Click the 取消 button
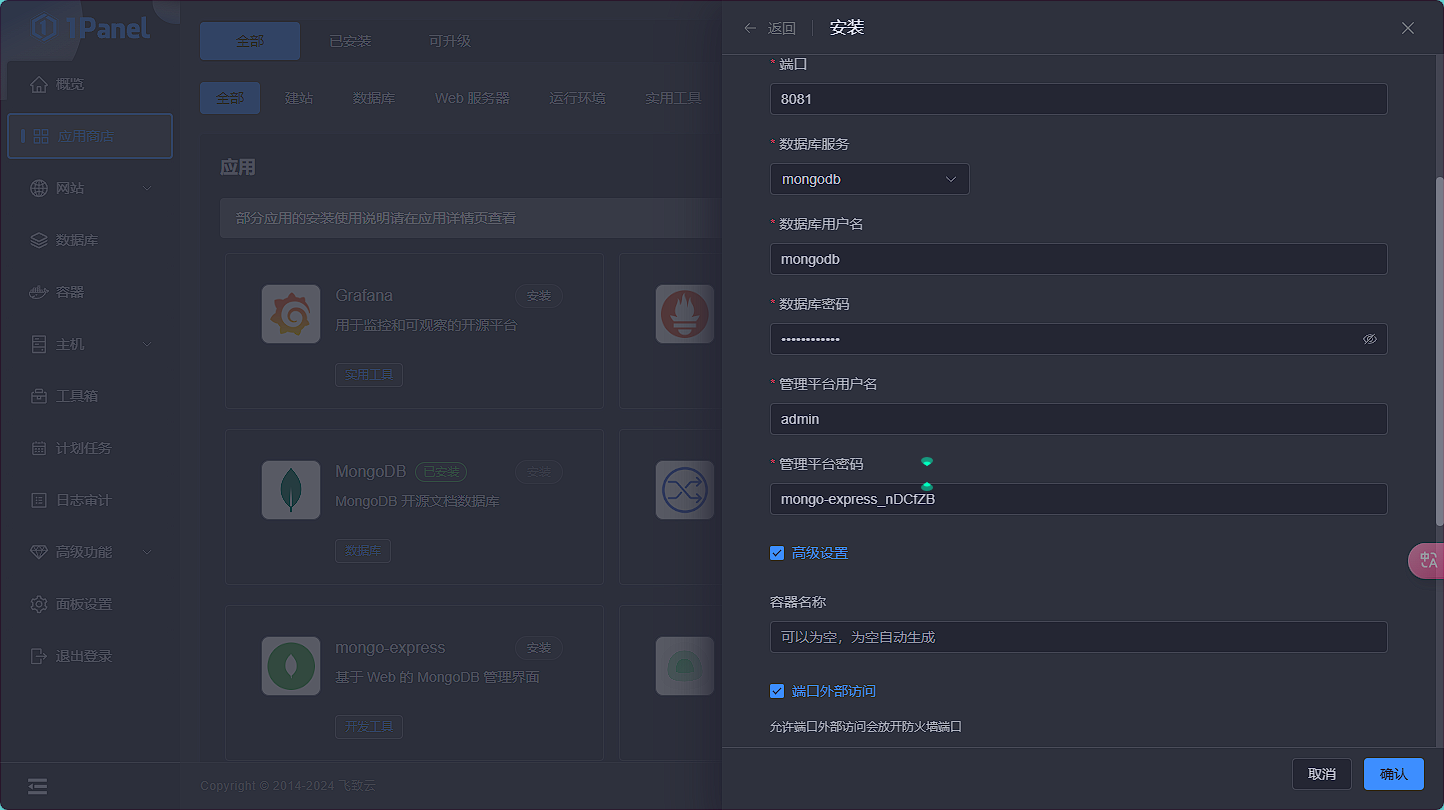 pyautogui.click(x=1321, y=774)
